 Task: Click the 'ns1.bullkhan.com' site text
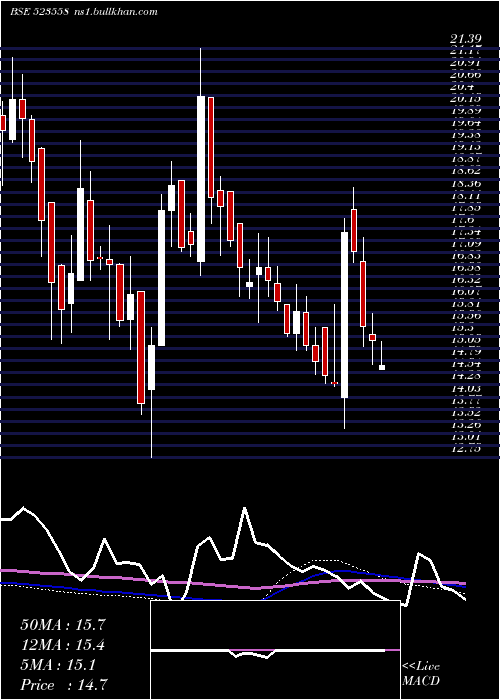pos(114,11)
